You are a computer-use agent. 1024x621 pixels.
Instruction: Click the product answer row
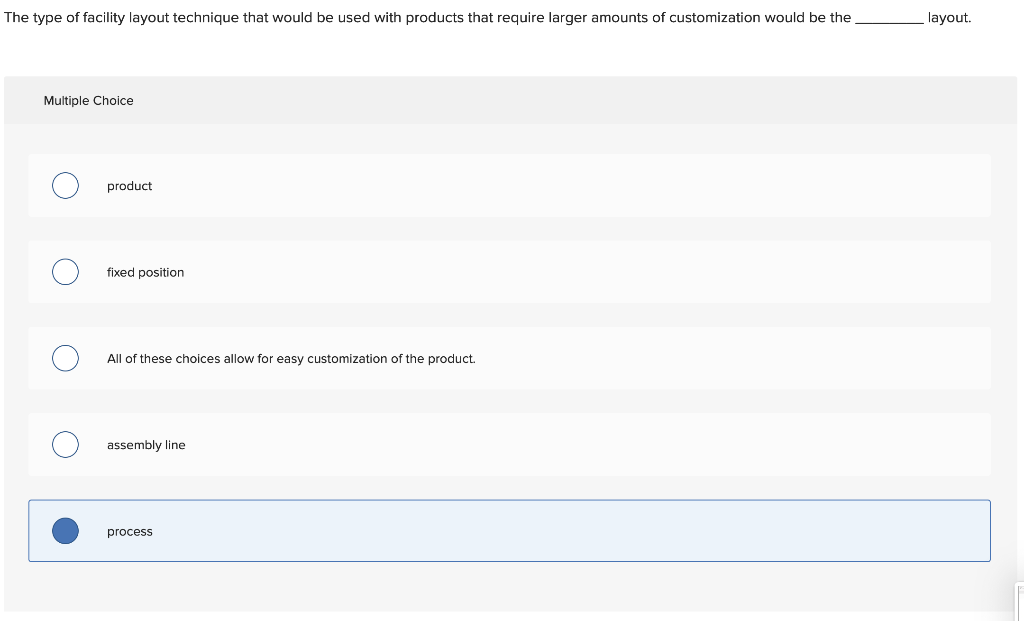tap(510, 185)
